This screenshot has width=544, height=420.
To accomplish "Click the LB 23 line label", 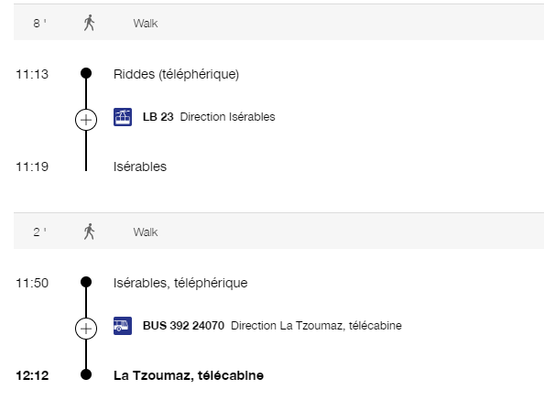I will [158, 117].
